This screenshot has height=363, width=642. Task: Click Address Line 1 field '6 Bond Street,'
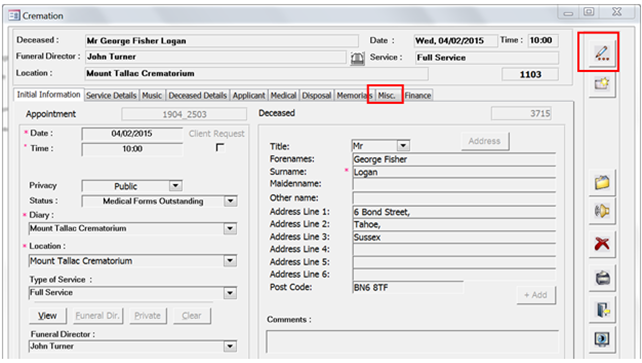coord(454,212)
